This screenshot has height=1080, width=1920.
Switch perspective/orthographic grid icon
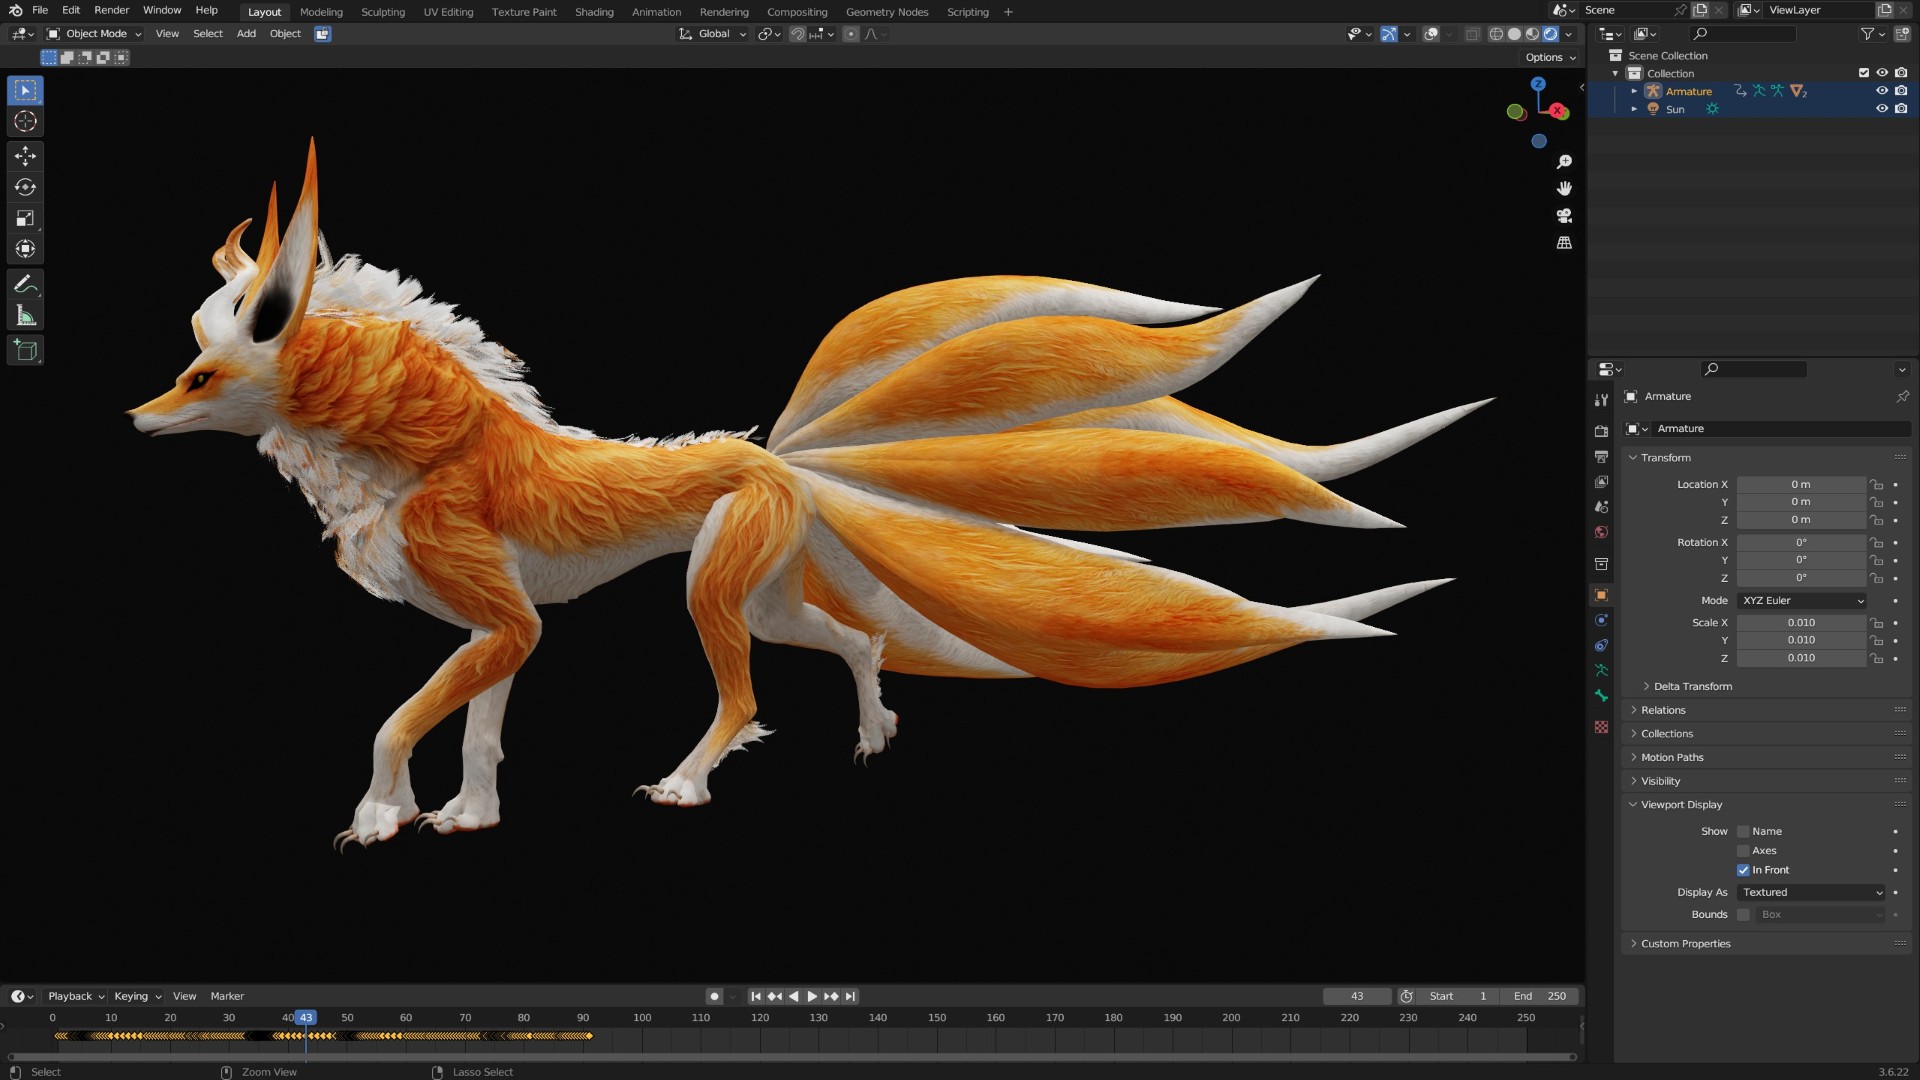point(1564,243)
